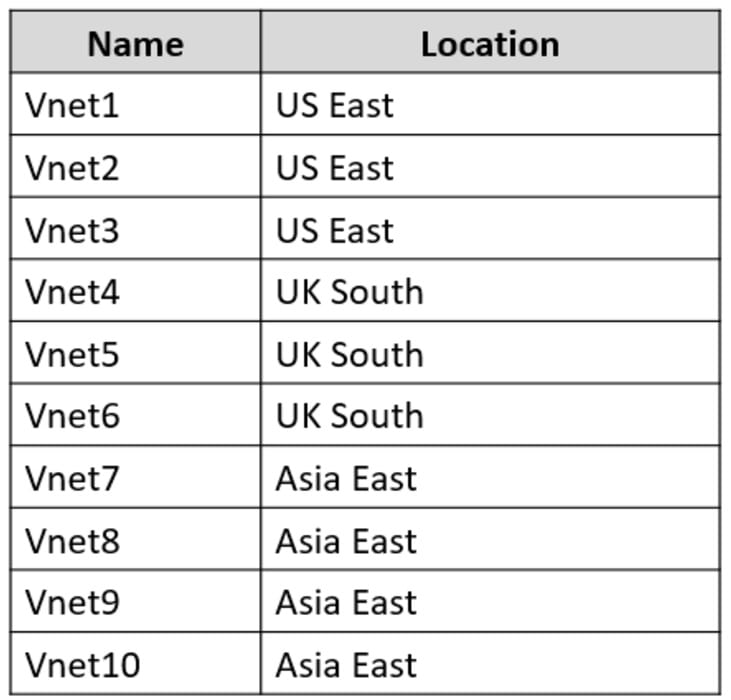Select the Vnet6 name cell
Image resolution: width=731 pixels, height=700 pixels.
coord(72,416)
